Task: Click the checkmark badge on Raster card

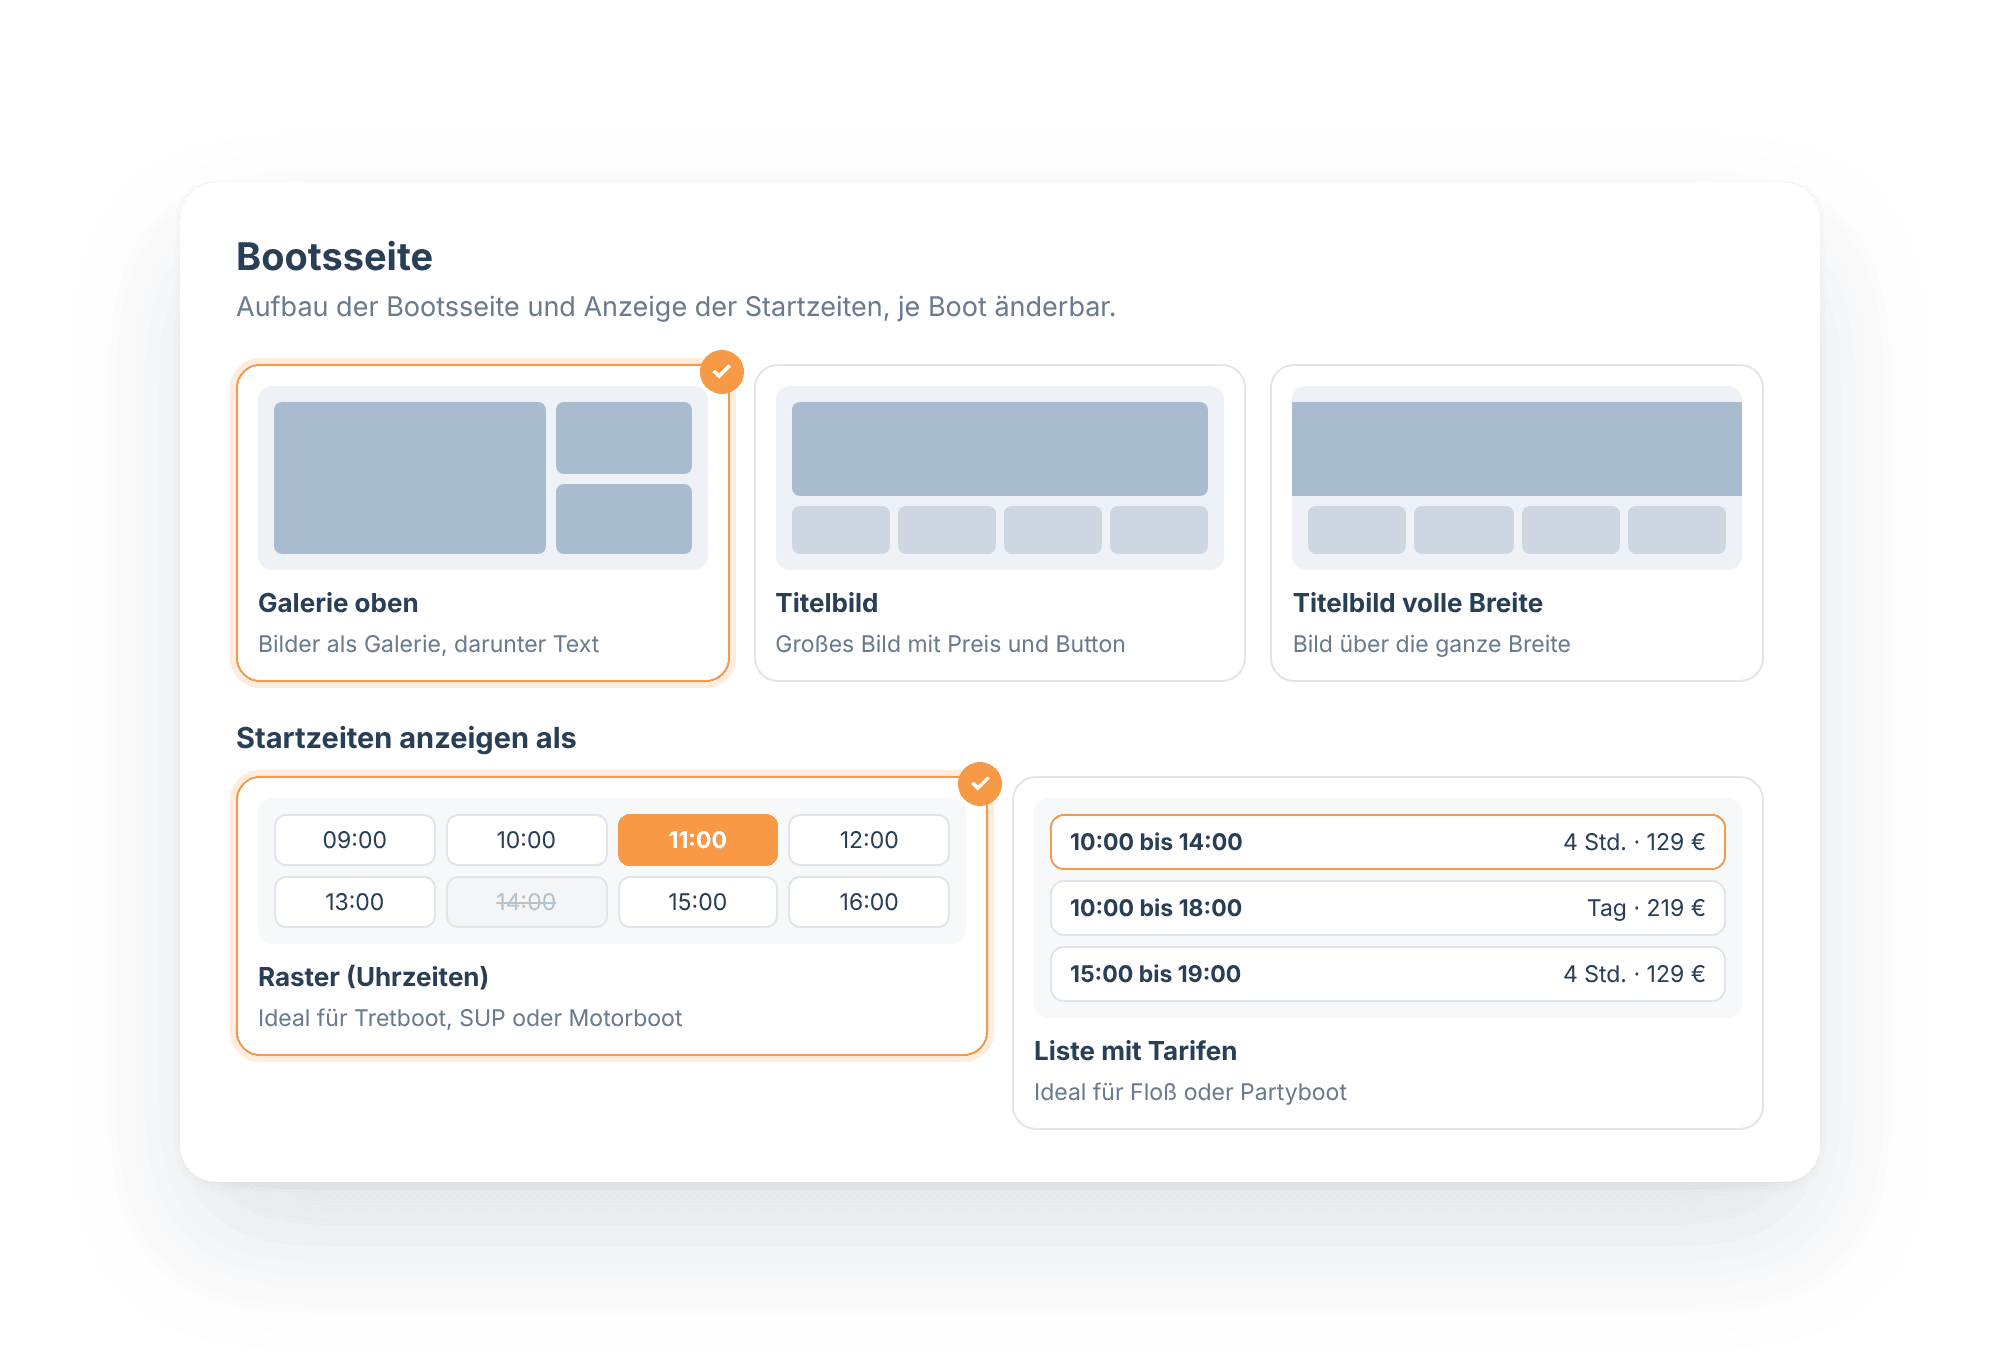Action: pos(980,784)
